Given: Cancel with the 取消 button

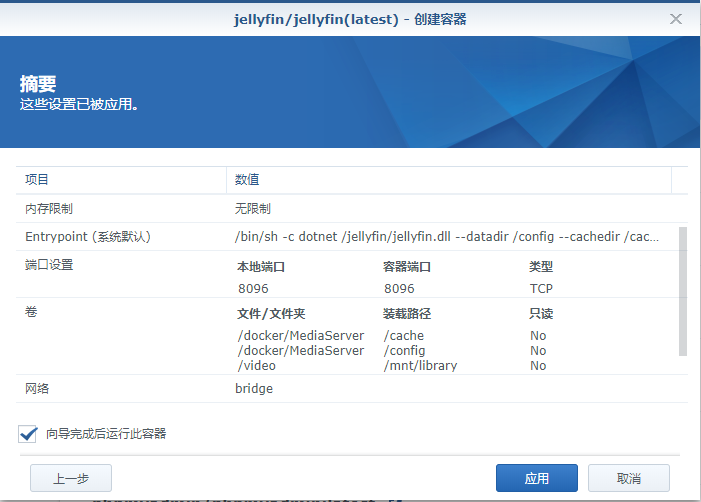Looking at the screenshot, I should (629, 478).
